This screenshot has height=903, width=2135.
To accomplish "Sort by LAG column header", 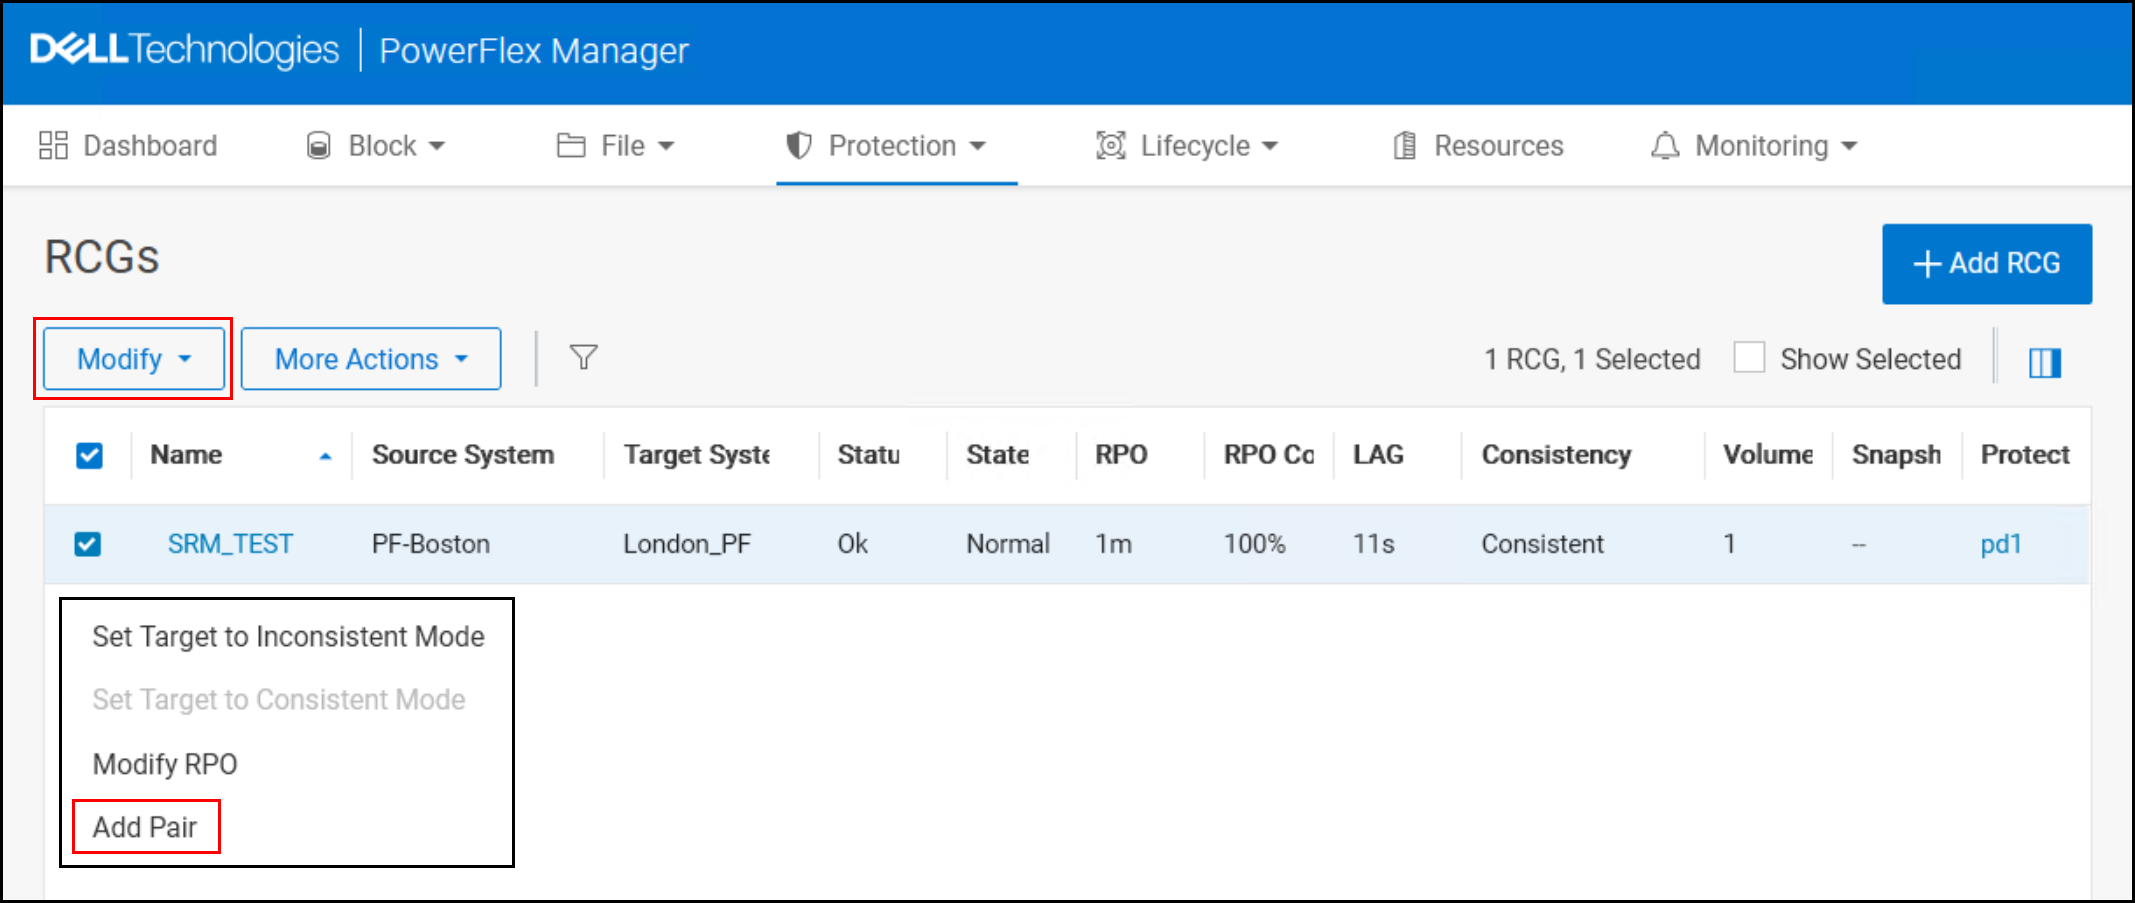I will point(1378,455).
